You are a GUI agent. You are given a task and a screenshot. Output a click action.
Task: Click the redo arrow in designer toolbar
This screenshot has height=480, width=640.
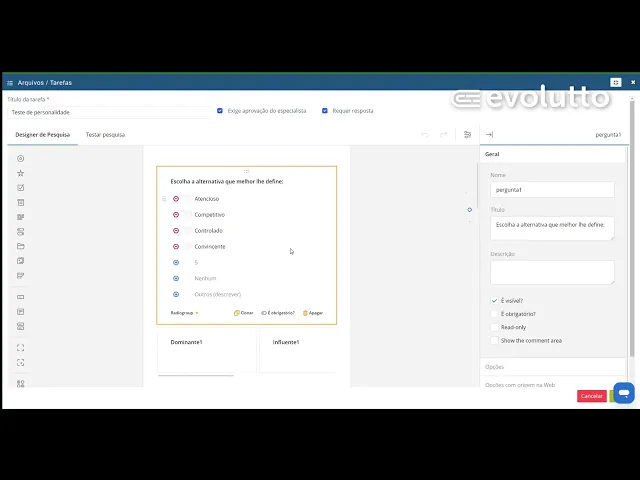click(443, 135)
